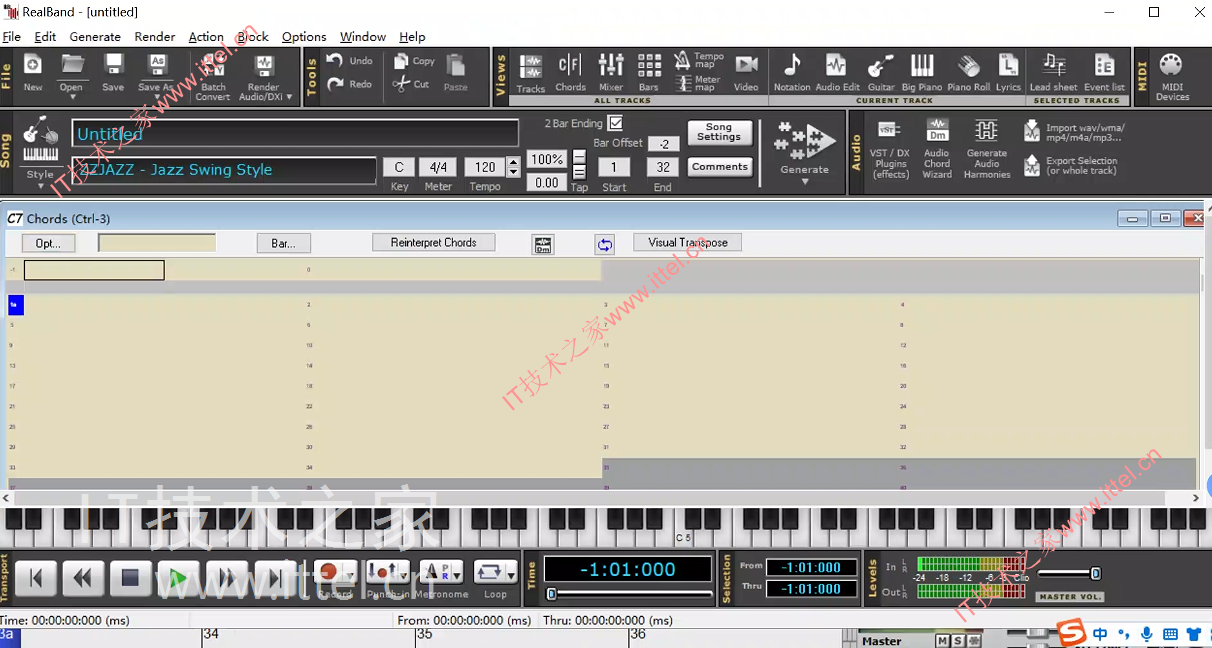The image size is (1212, 648).
Task: Open the File menu
Action: [11, 37]
